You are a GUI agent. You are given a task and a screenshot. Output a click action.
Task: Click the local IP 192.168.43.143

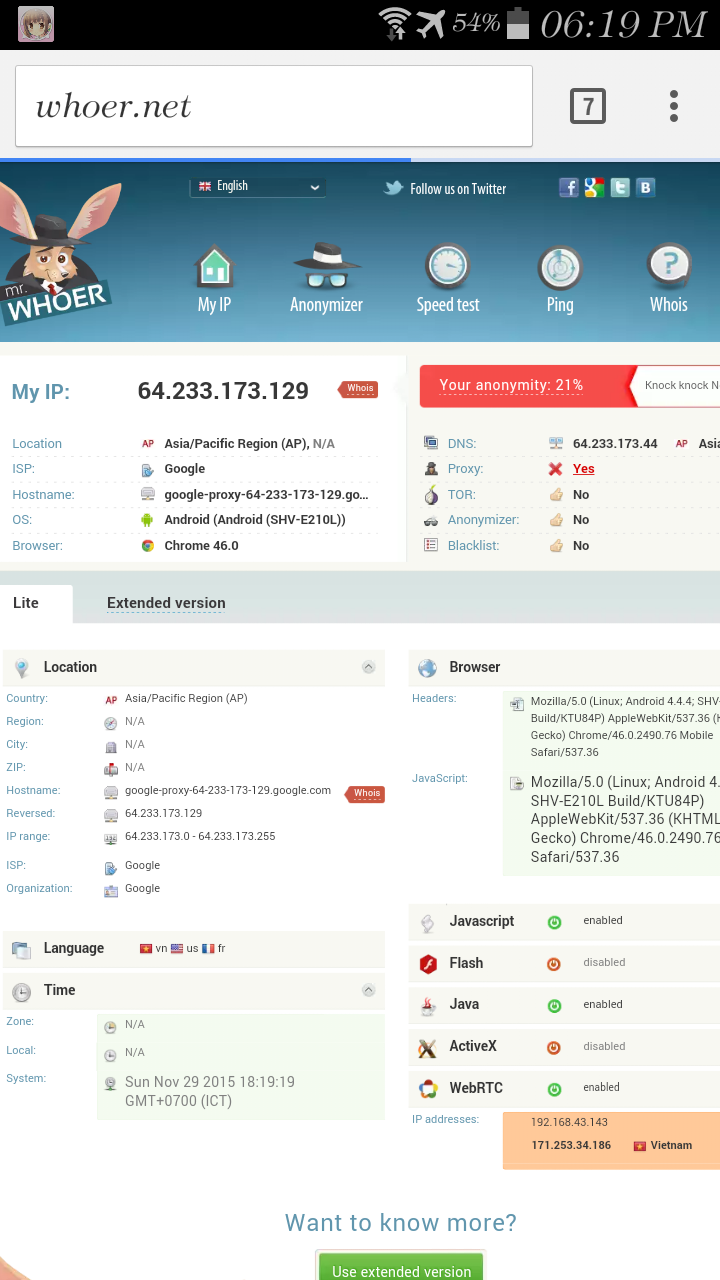point(569,1122)
